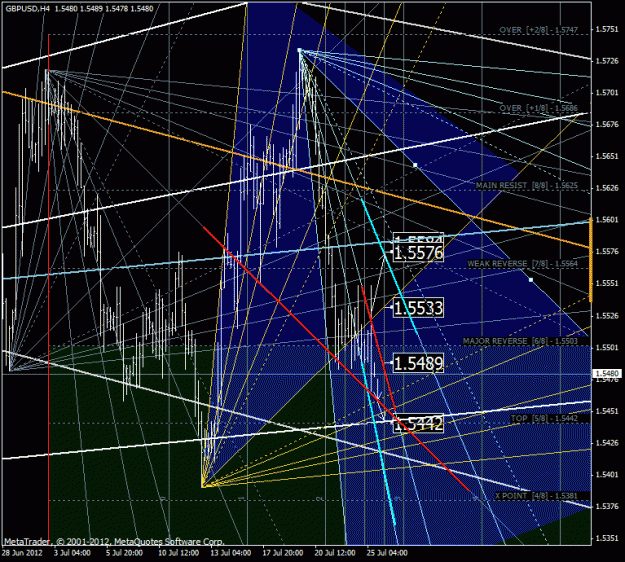Click the 10 Jul 12:00 time label
625x562 pixels.
click(178, 553)
